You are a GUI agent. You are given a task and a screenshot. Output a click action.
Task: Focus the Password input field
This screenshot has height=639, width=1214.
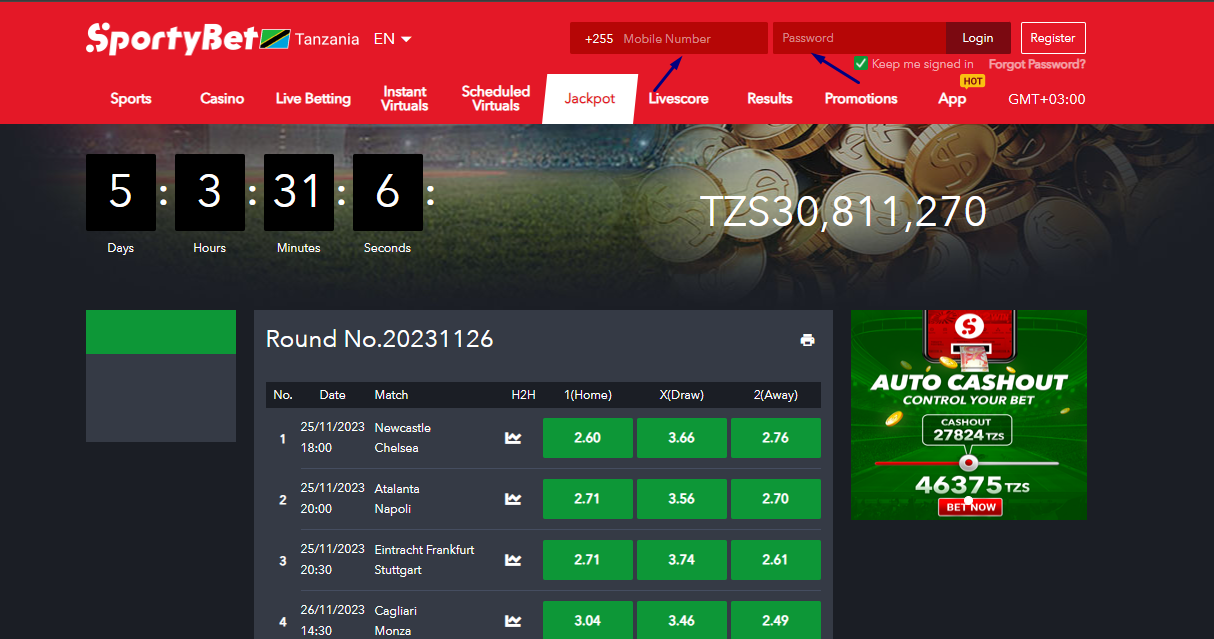859,38
